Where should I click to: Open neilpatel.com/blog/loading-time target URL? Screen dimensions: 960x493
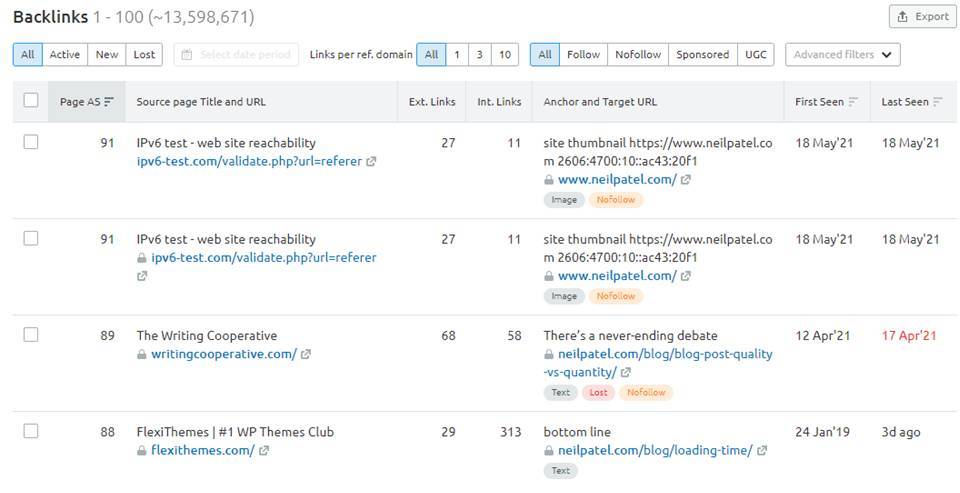pyautogui.click(x=655, y=451)
